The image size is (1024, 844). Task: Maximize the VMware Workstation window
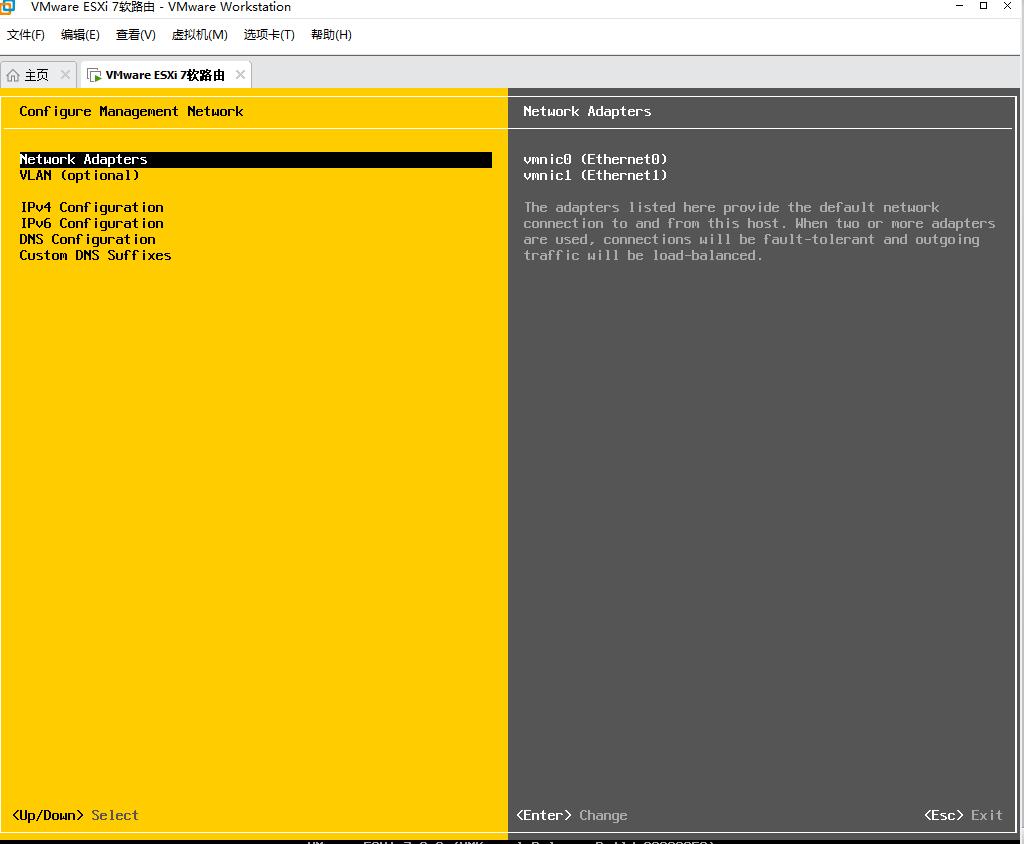click(983, 6)
